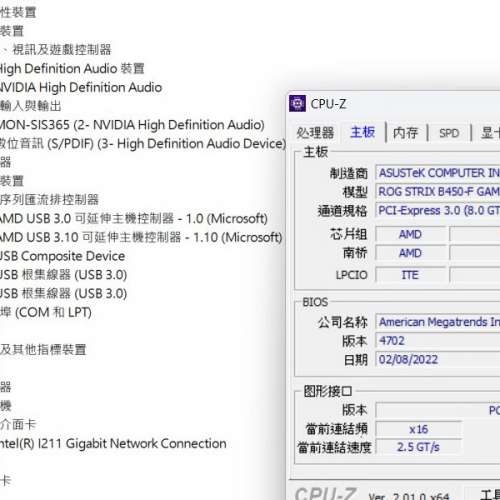Image resolution: width=500 pixels, height=500 pixels.
Task: Click the CPU-Z version text Ver. 2.01.0.x64
Action: pyautogui.click(x=409, y=496)
